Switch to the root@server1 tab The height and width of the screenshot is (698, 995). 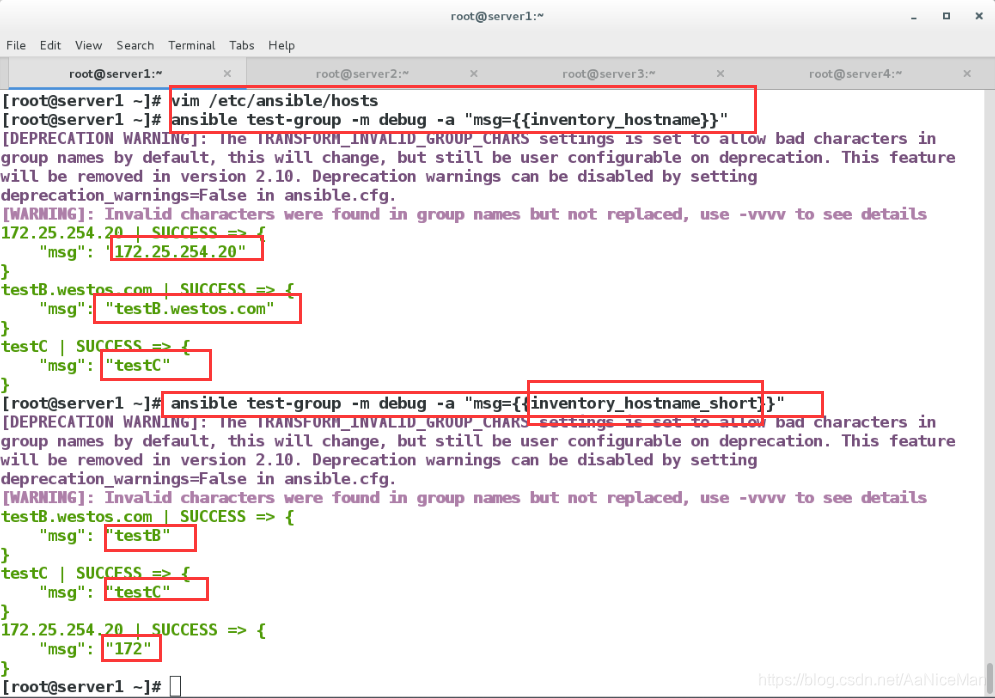(115, 74)
